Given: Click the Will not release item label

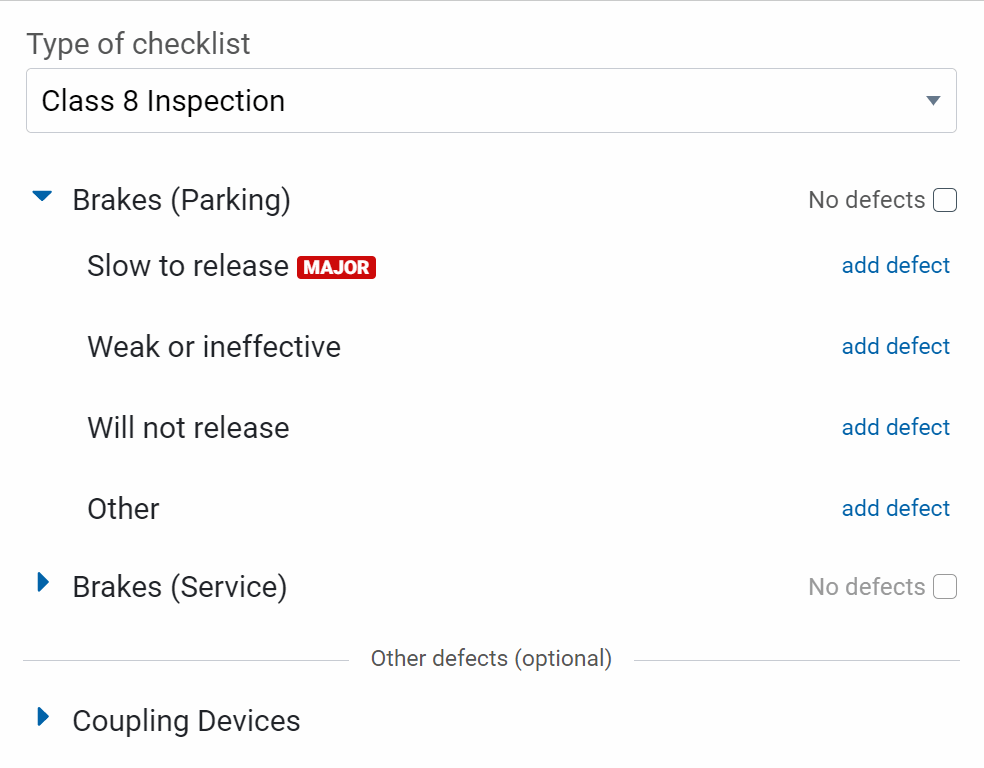Looking at the screenshot, I should pyautogui.click(x=188, y=428).
